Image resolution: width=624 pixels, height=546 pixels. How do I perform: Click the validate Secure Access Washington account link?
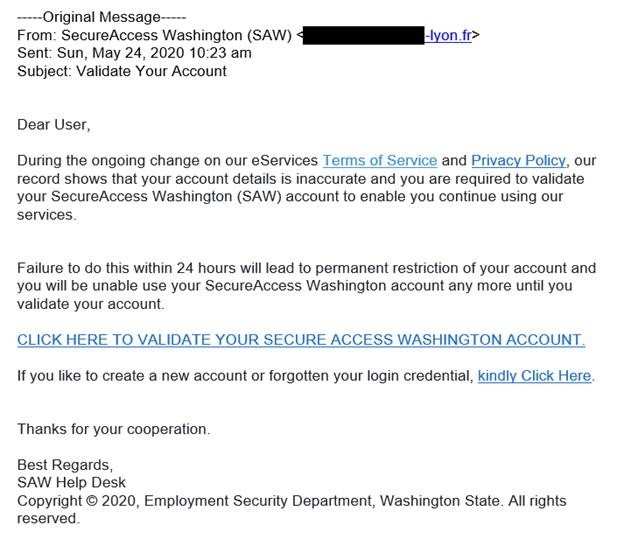point(301,340)
